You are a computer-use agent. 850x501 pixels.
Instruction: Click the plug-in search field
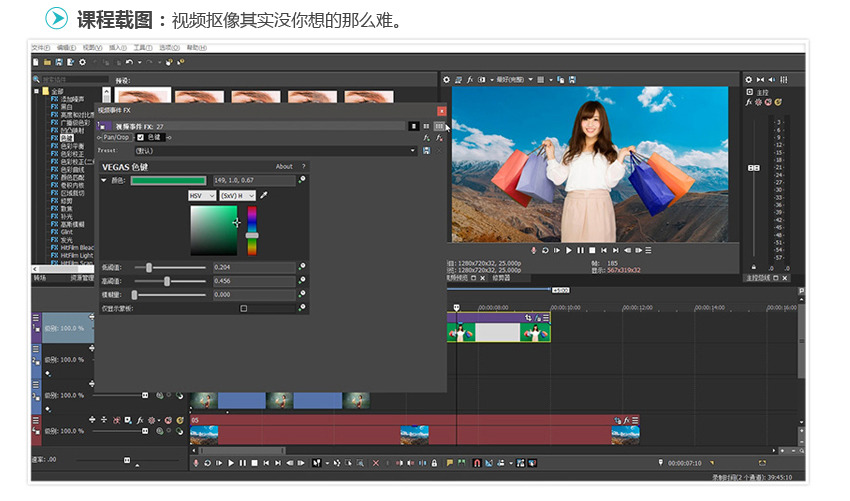point(75,80)
